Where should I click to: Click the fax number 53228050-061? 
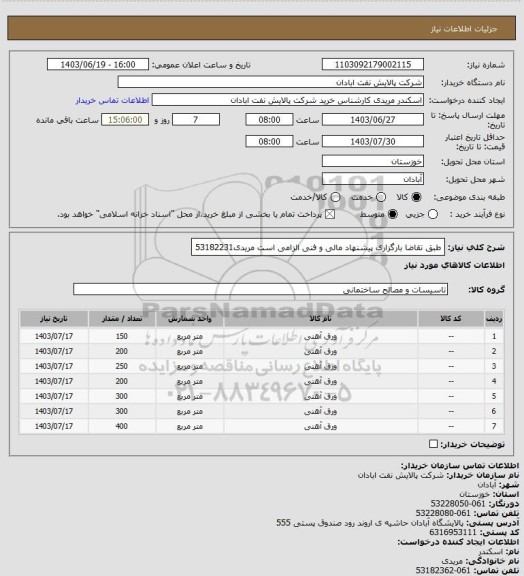458,504
